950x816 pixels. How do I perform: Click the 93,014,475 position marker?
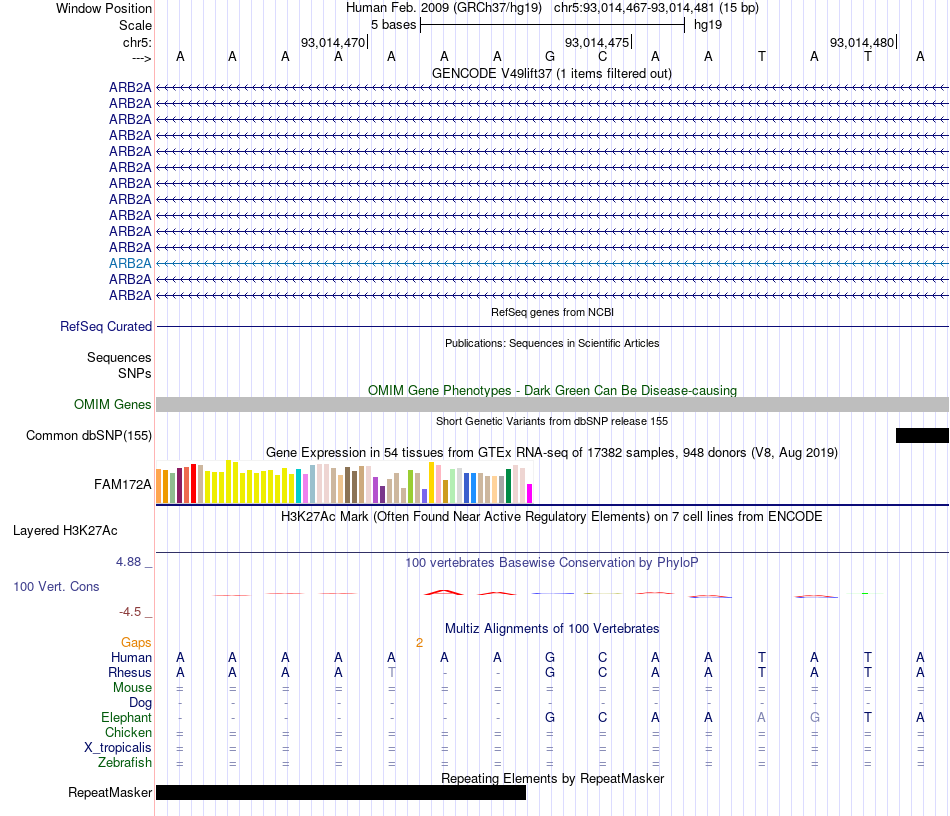[598, 42]
